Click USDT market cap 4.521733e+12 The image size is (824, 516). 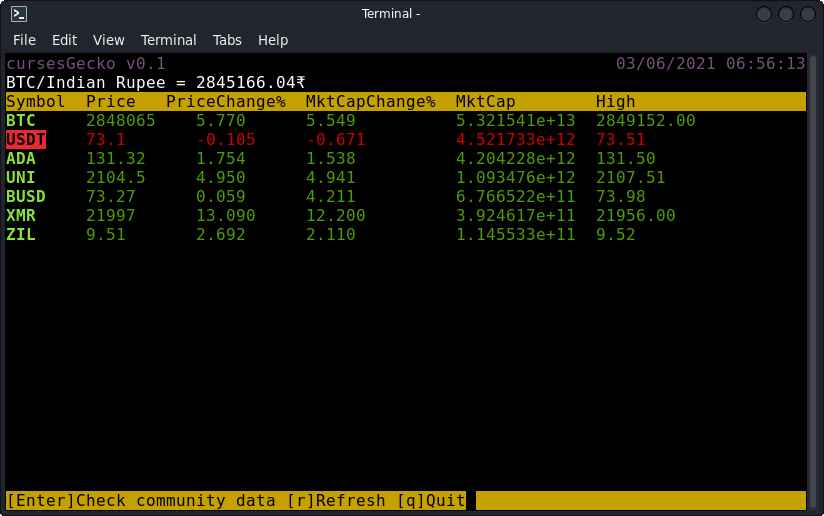tap(516, 139)
